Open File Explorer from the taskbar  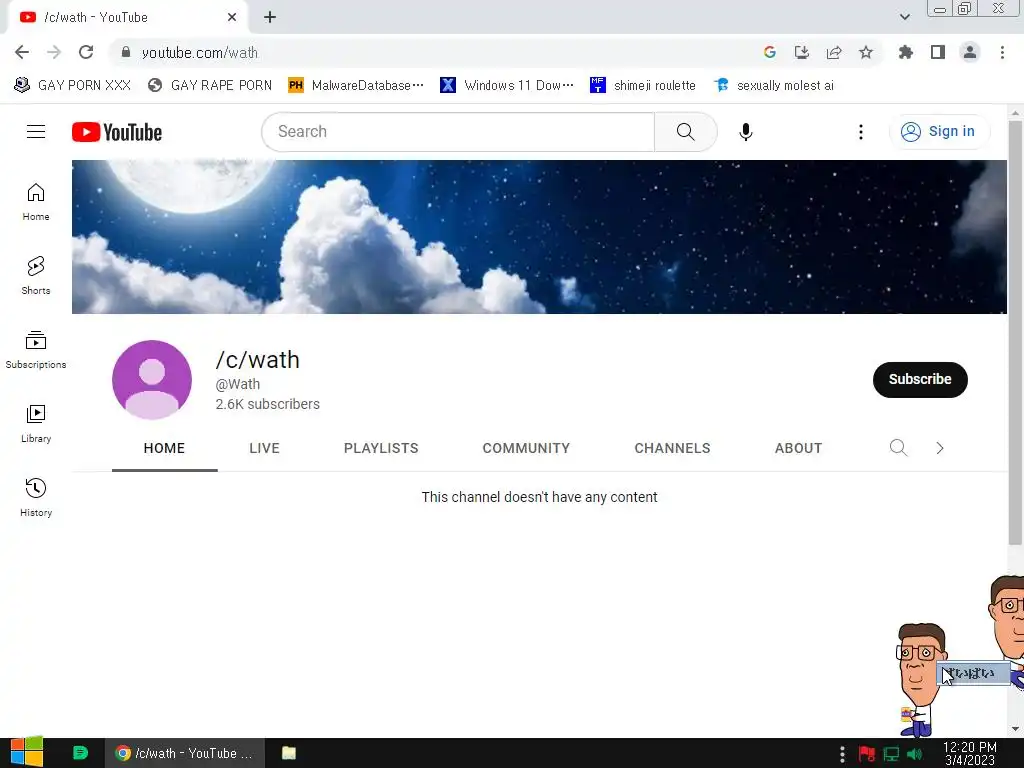click(289, 753)
